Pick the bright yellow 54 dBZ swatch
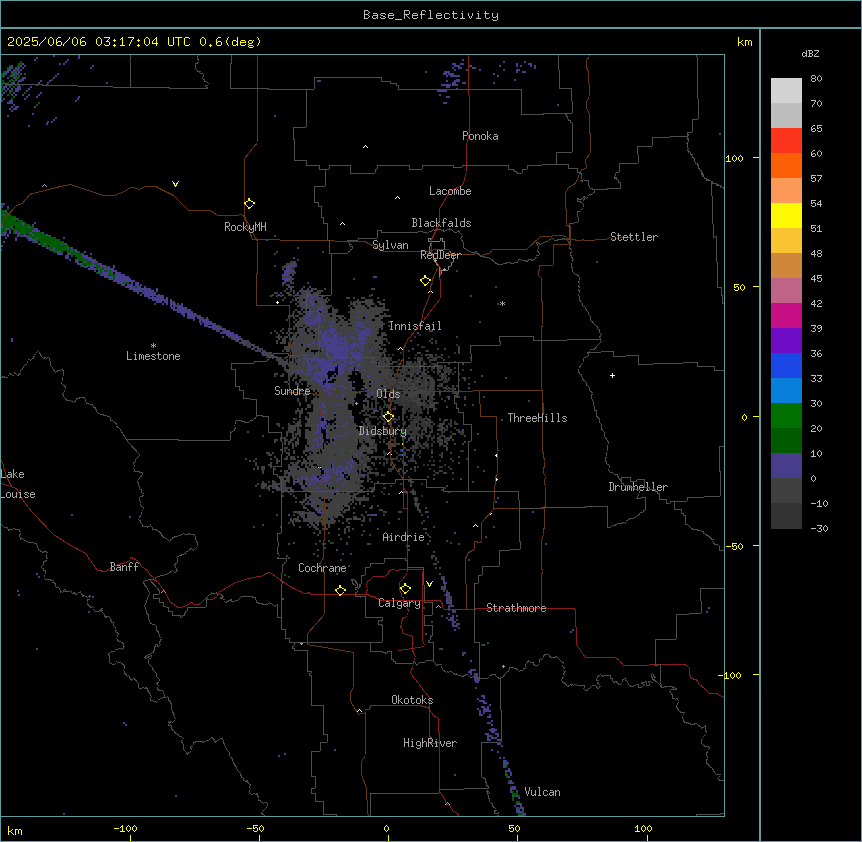 point(786,215)
